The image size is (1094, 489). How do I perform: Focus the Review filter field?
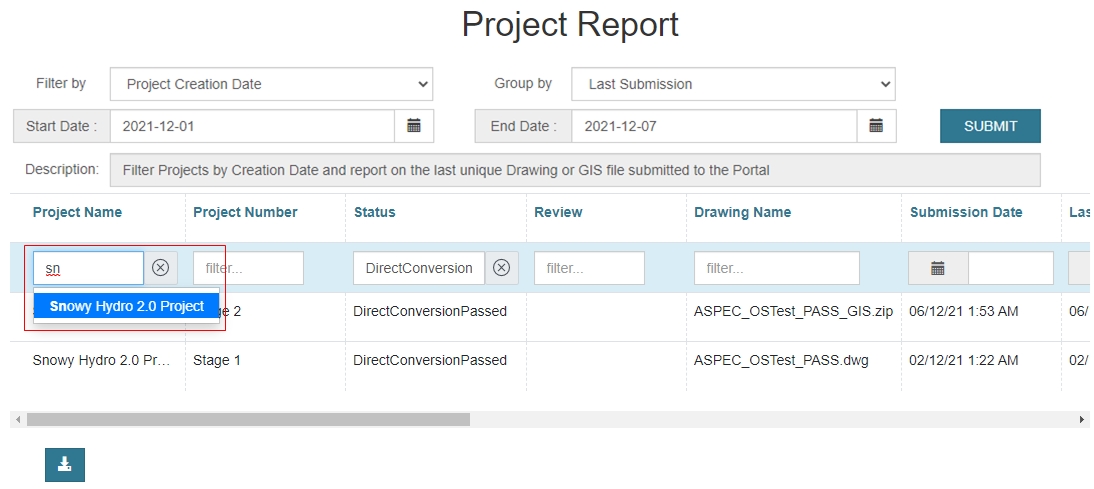[x=589, y=268]
